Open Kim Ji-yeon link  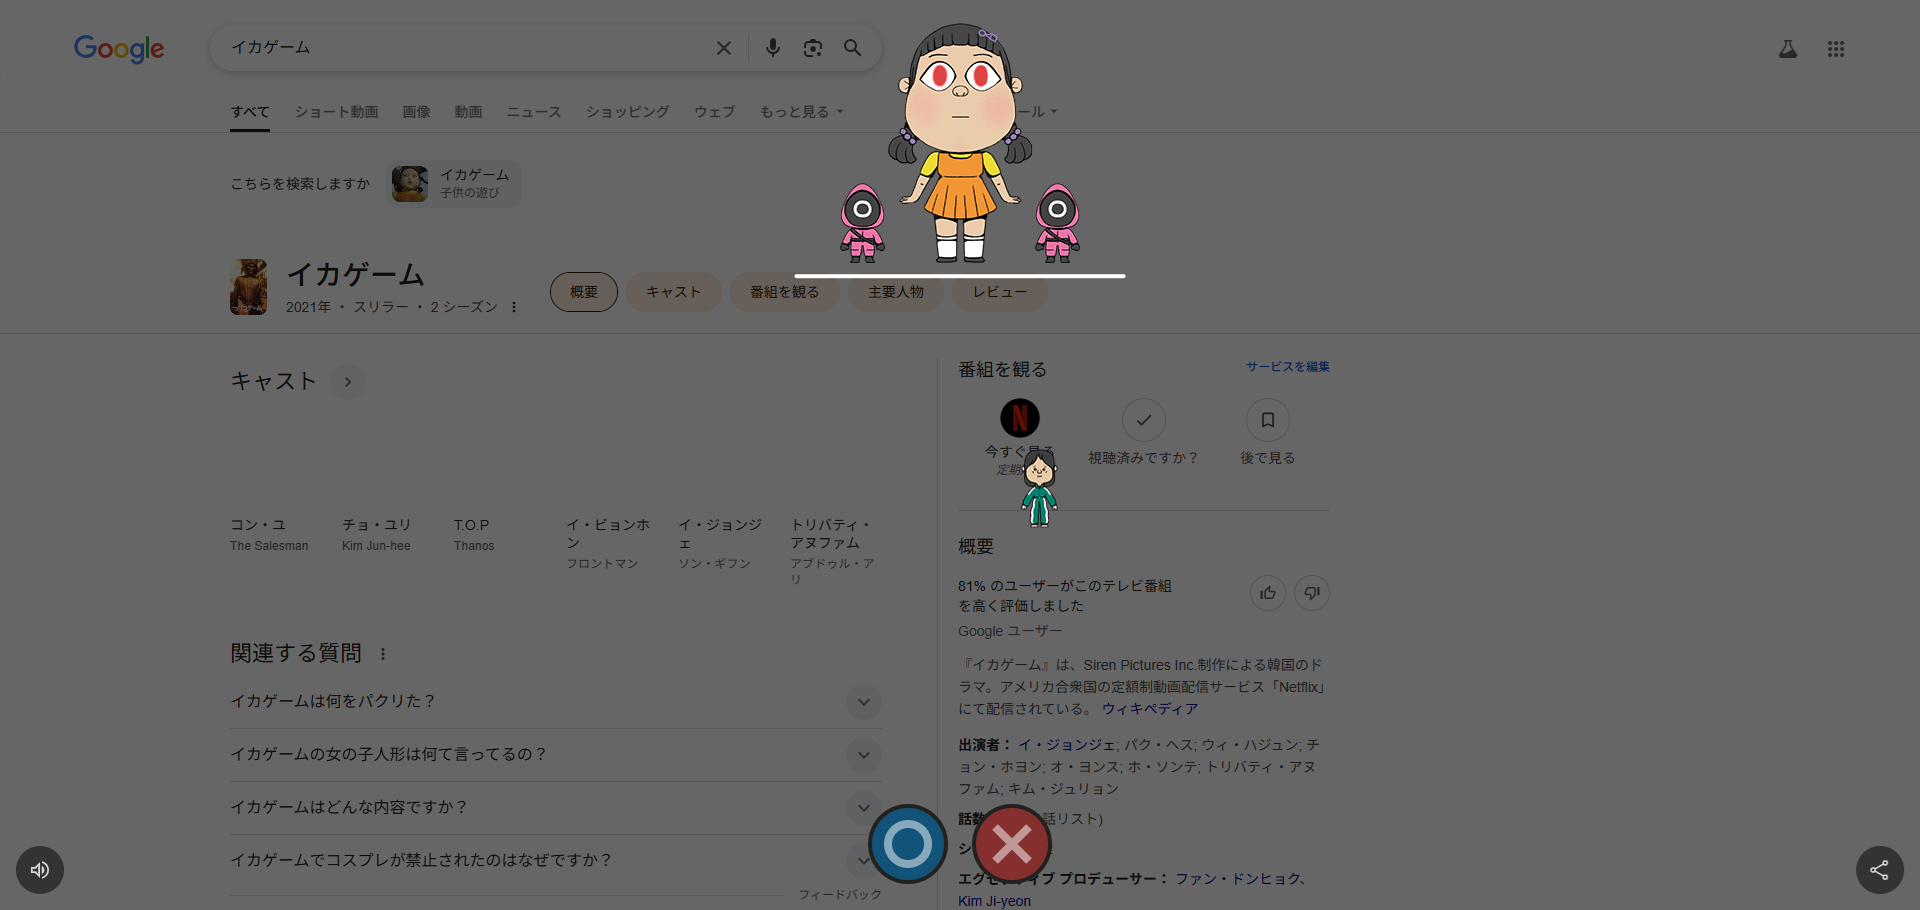coord(994,901)
